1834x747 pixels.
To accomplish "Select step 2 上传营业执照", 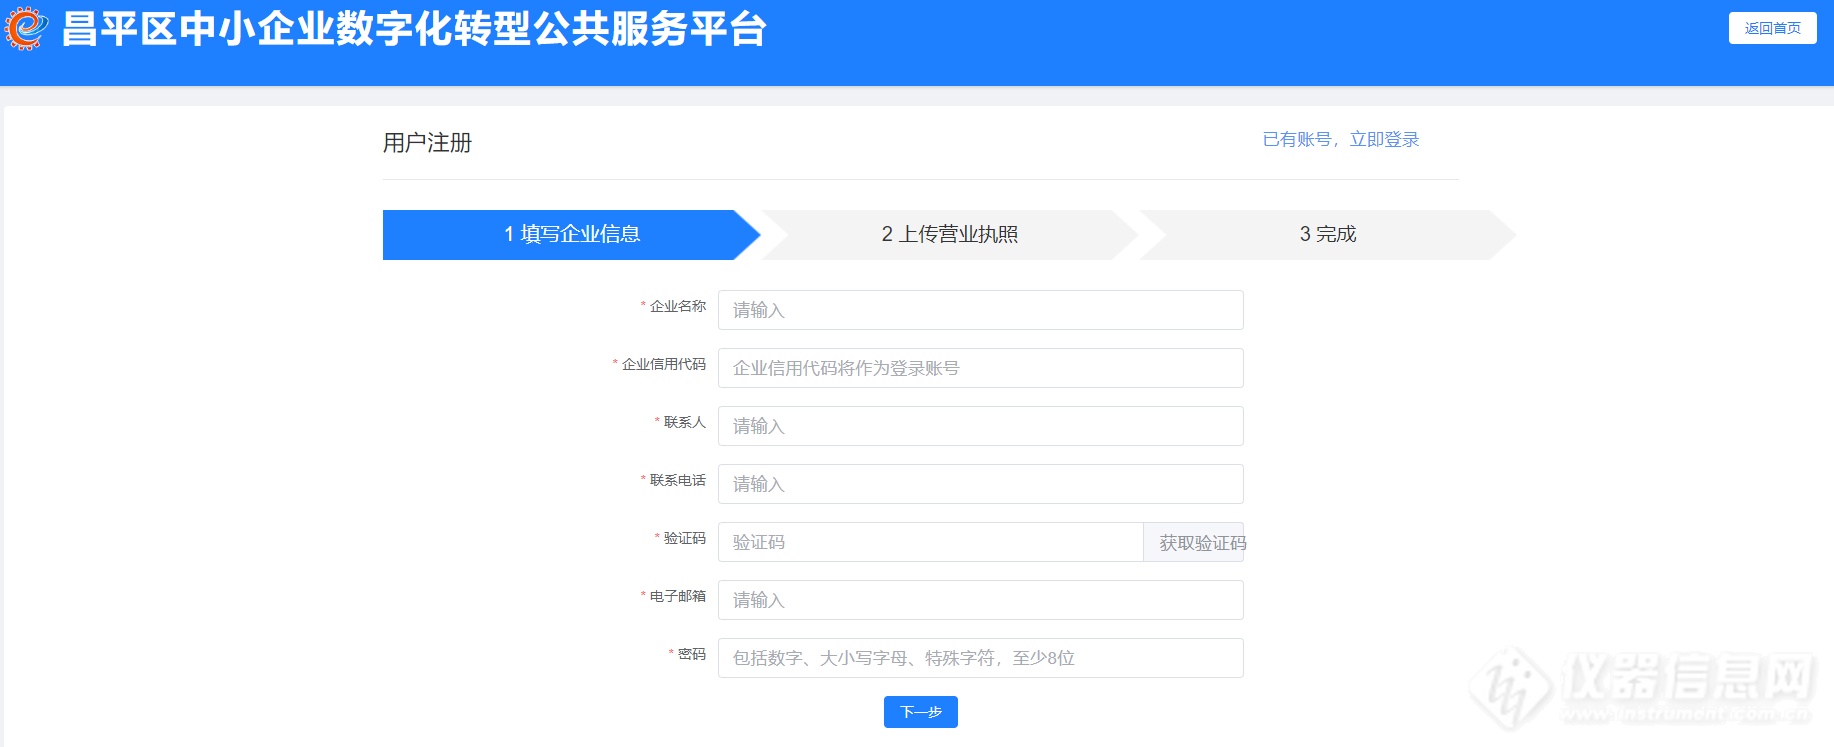I will click(950, 235).
